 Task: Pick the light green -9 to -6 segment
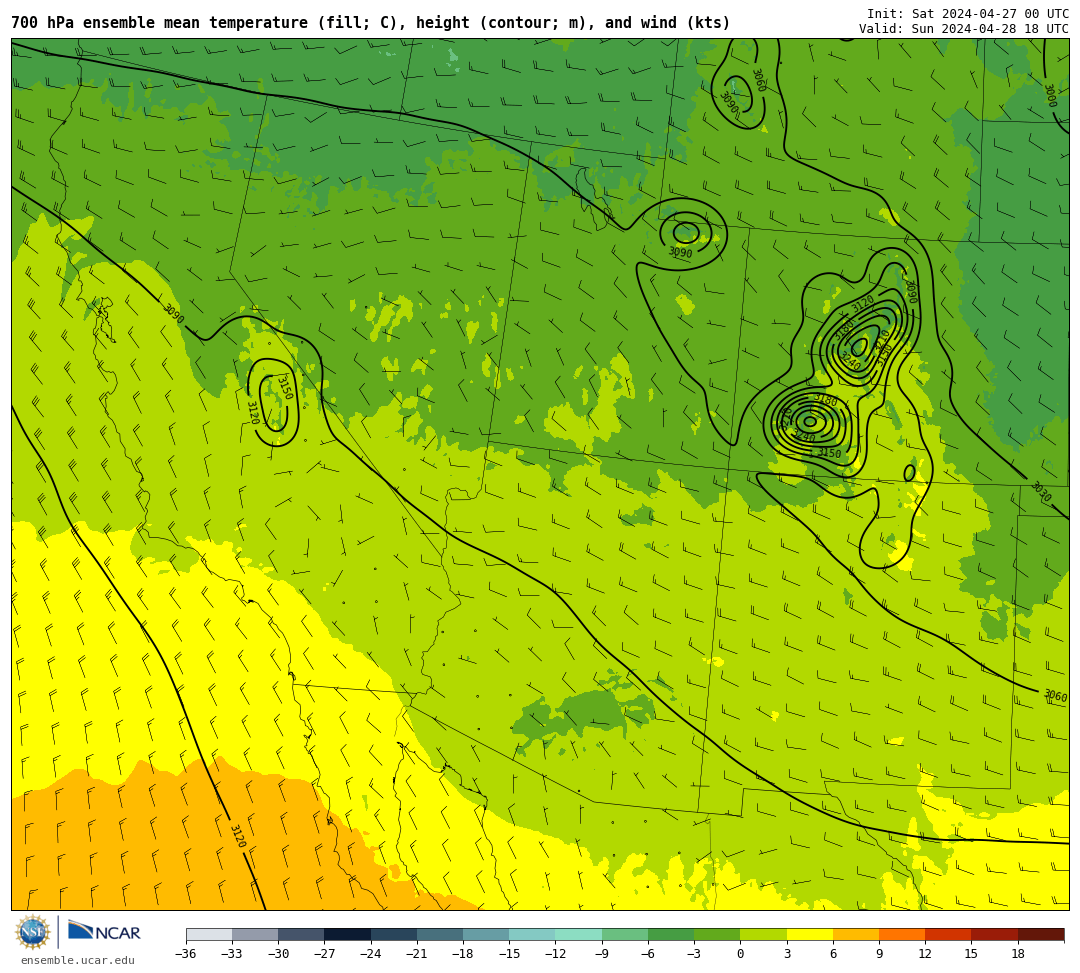point(625,934)
